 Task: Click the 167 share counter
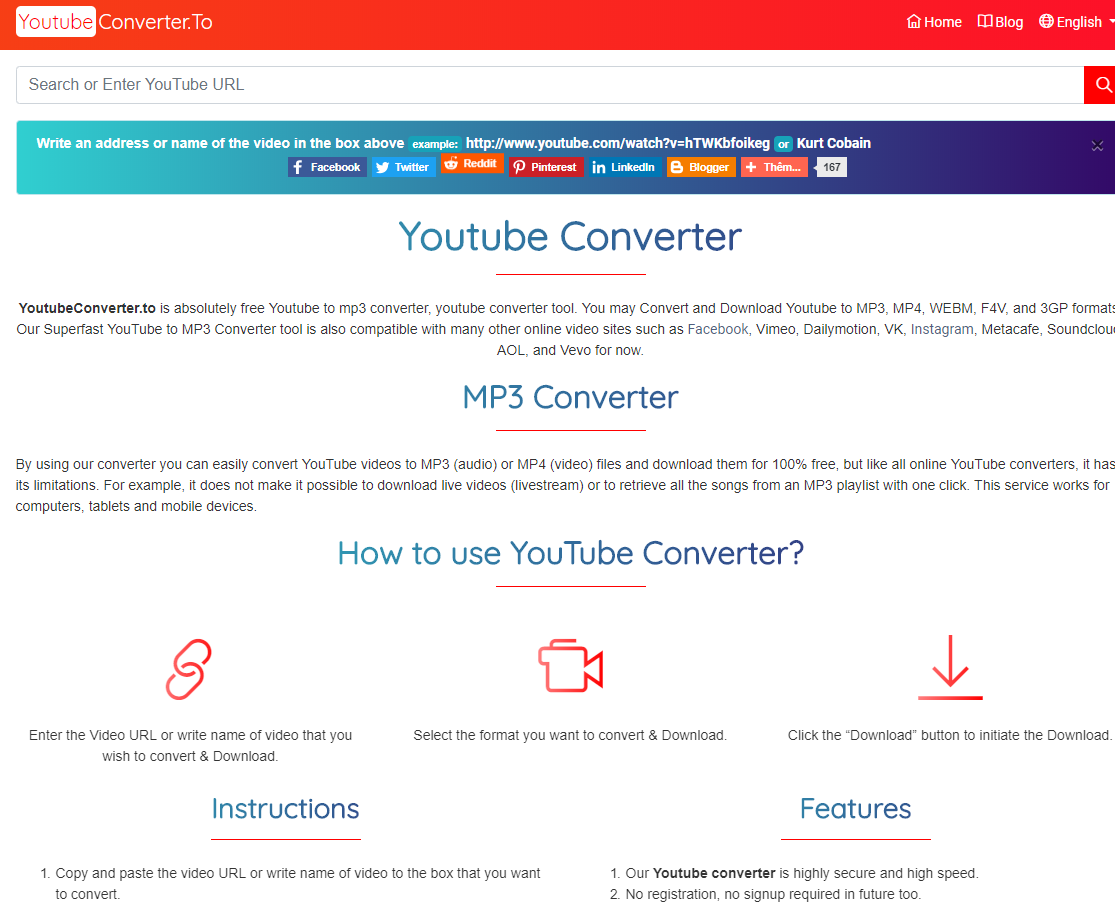point(831,167)
